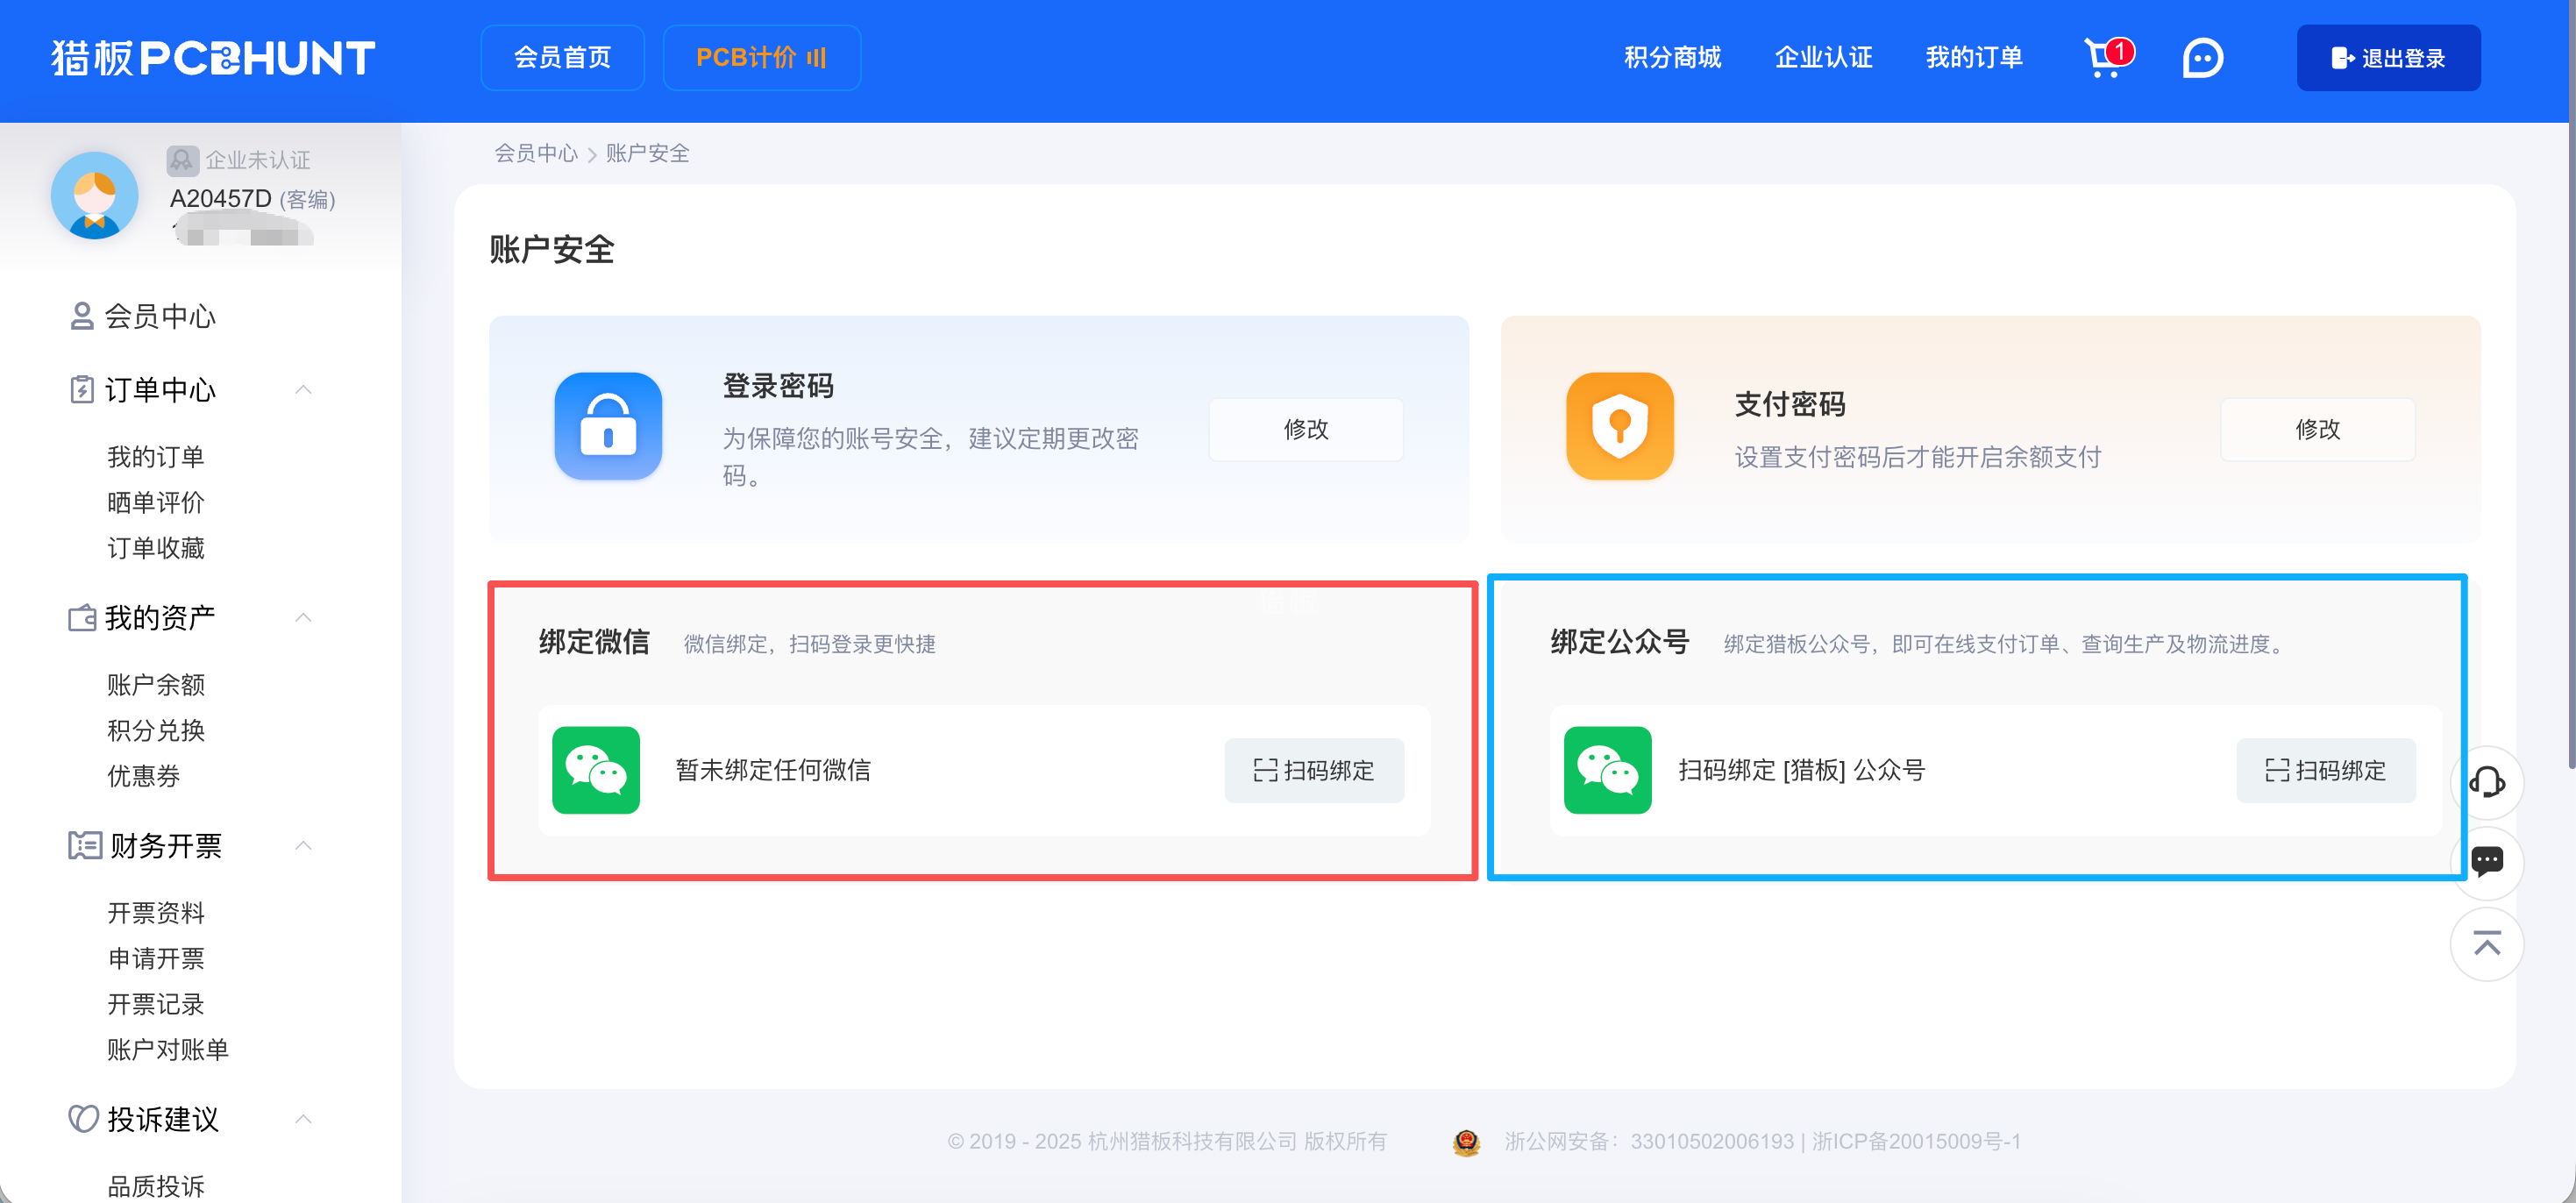
Task: Open the shopping cart icon
Action: [x=2105, y=58]
